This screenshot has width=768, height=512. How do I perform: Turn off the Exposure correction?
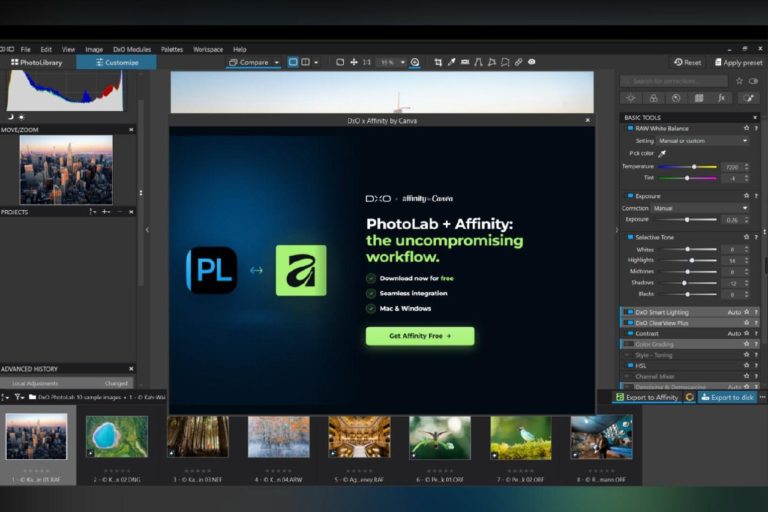[630, 195]
